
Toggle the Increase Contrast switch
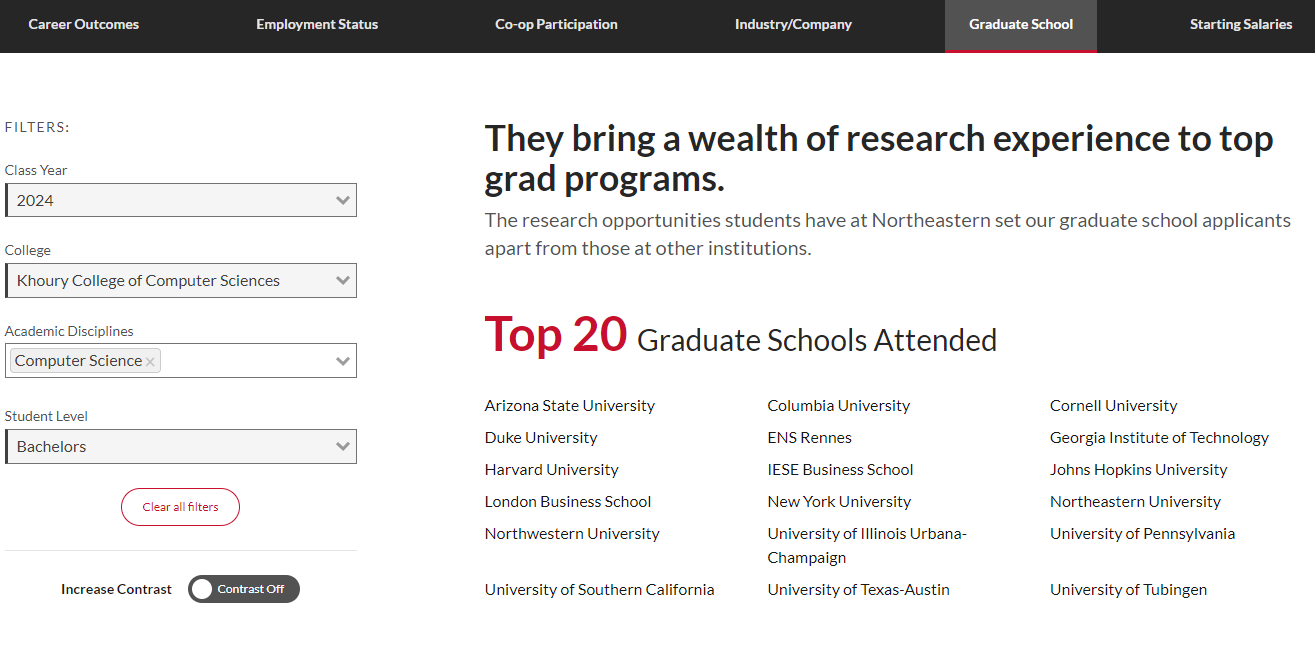click(244, 589)
